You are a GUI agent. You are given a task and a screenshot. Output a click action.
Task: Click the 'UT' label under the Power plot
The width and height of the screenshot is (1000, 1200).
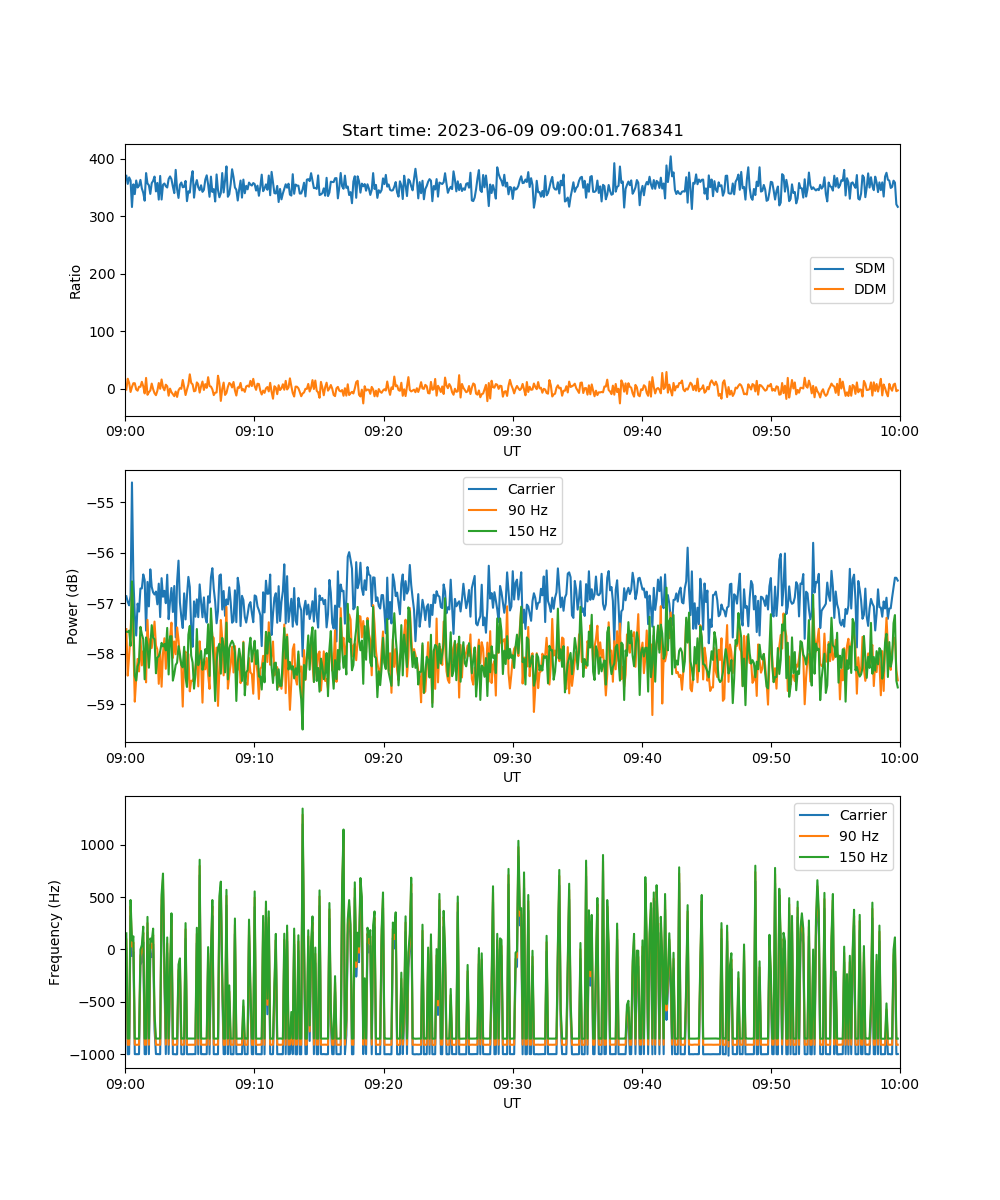coord(512,777)
